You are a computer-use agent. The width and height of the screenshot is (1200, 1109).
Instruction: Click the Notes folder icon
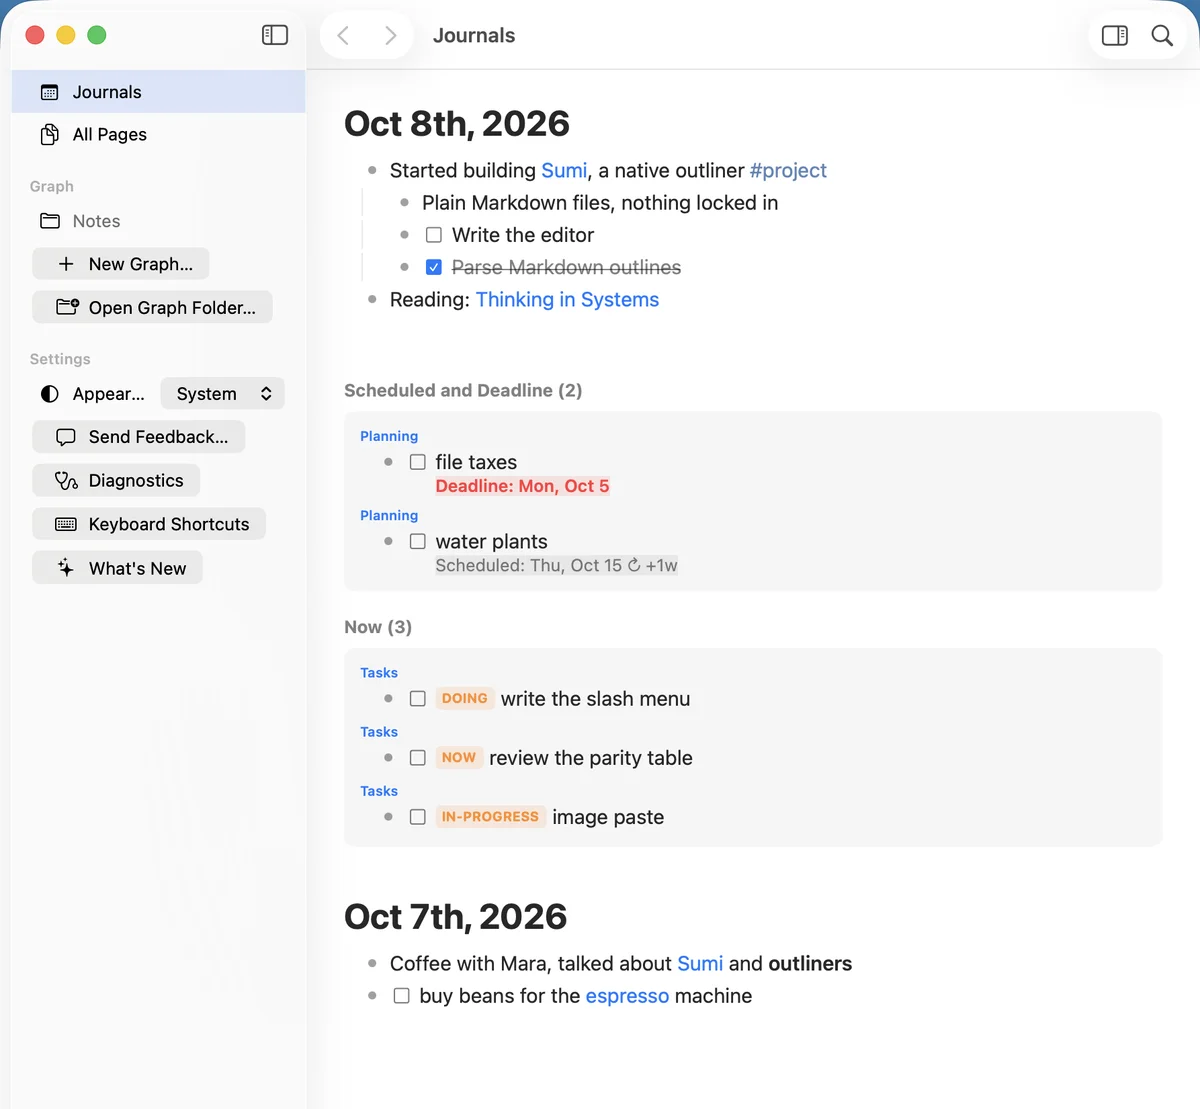click(50, 221)
